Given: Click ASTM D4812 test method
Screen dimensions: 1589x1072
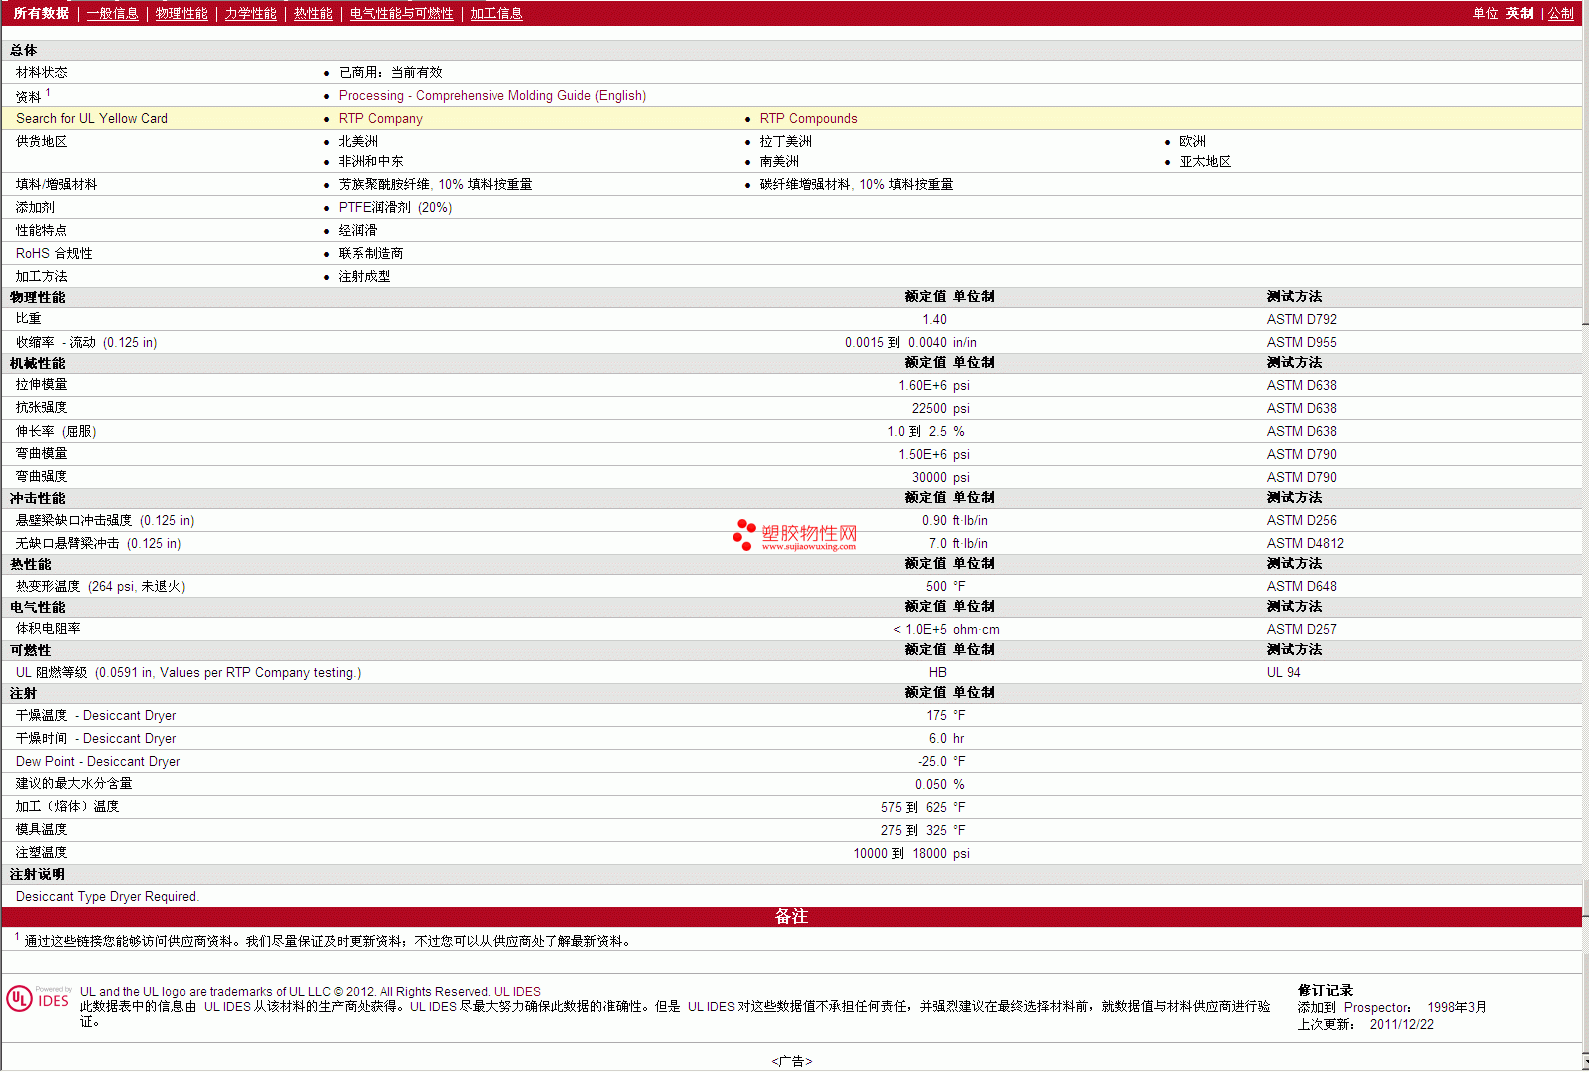Looking at the screenshot, I should point(1305,543).
